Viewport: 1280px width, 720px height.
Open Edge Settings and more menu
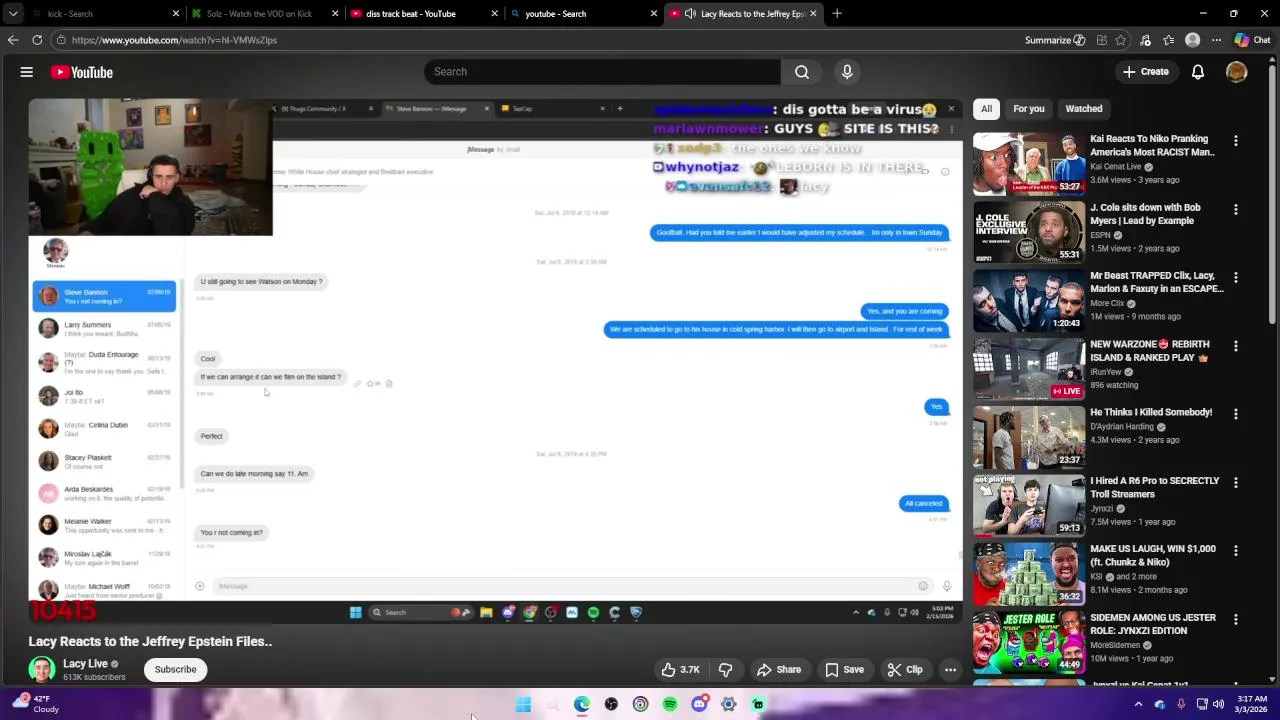(x=1216, y=40)
